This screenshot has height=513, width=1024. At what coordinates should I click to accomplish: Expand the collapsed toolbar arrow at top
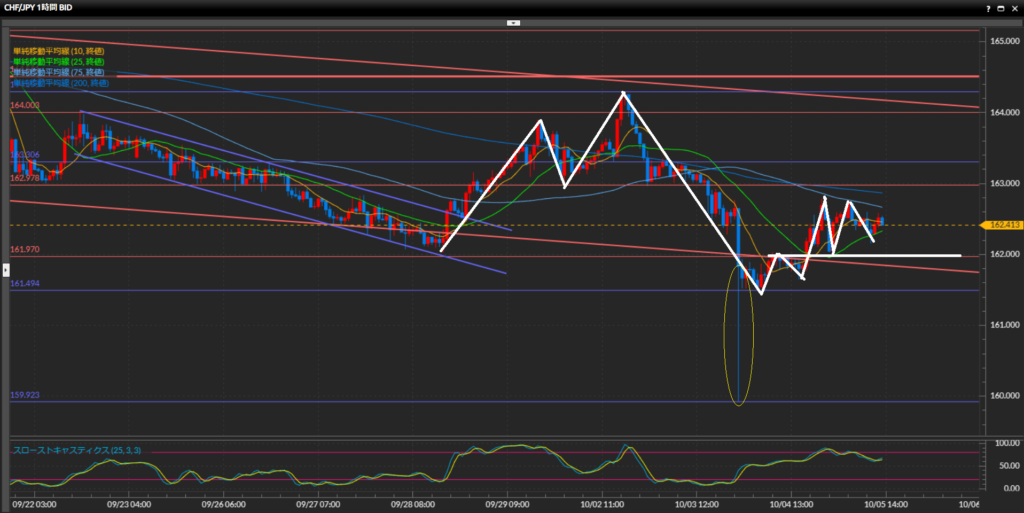click(x=512, y=21)
